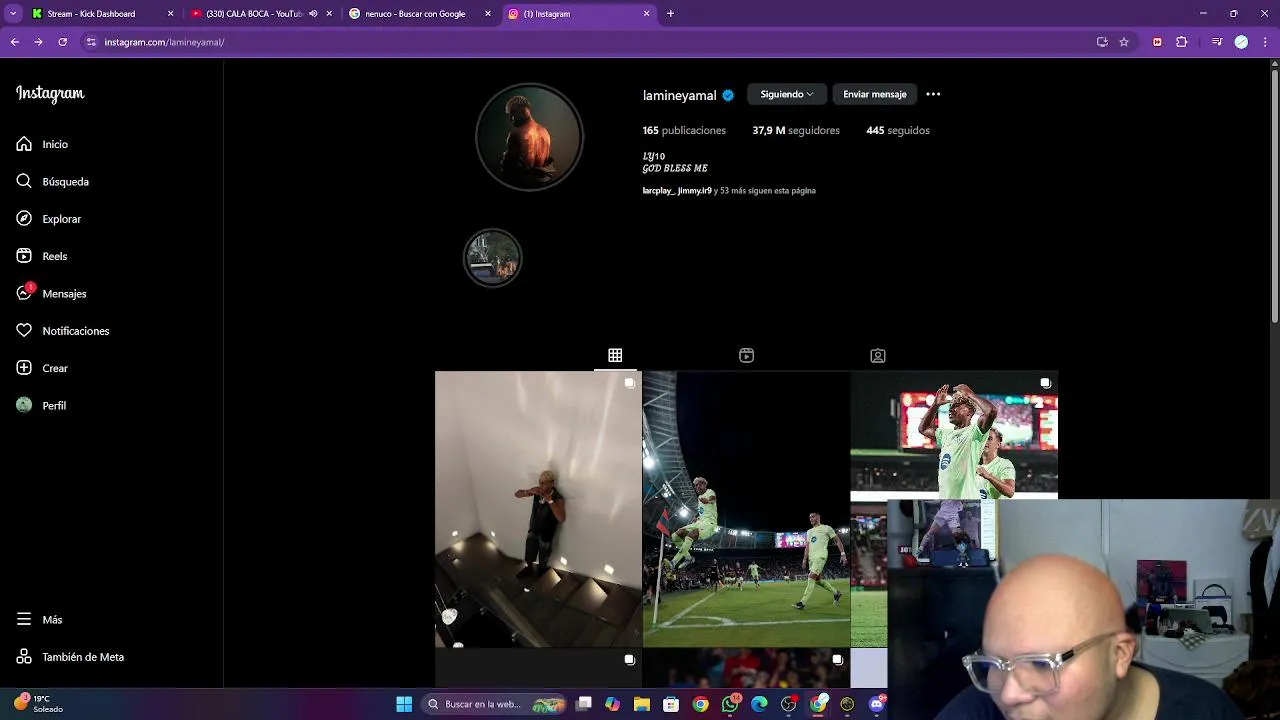Screen dimensions: 1280x720
Task: Go forward in browser history
Action: pos(38,42)
